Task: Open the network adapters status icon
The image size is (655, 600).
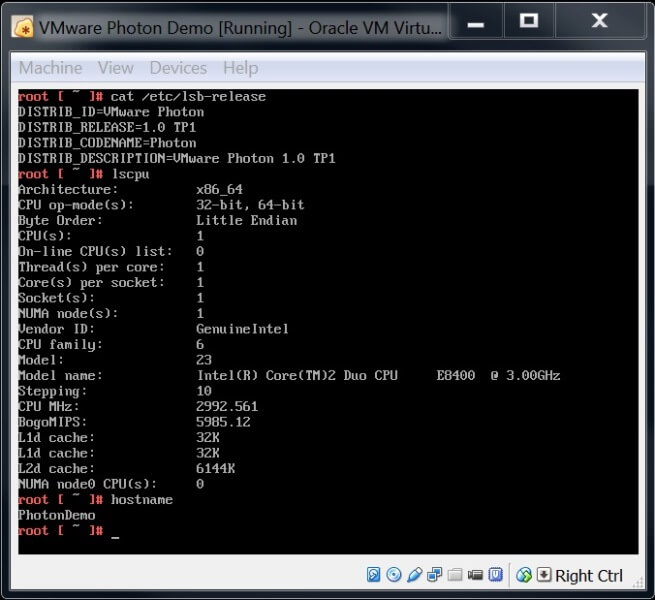Action: tap(434, 575)
